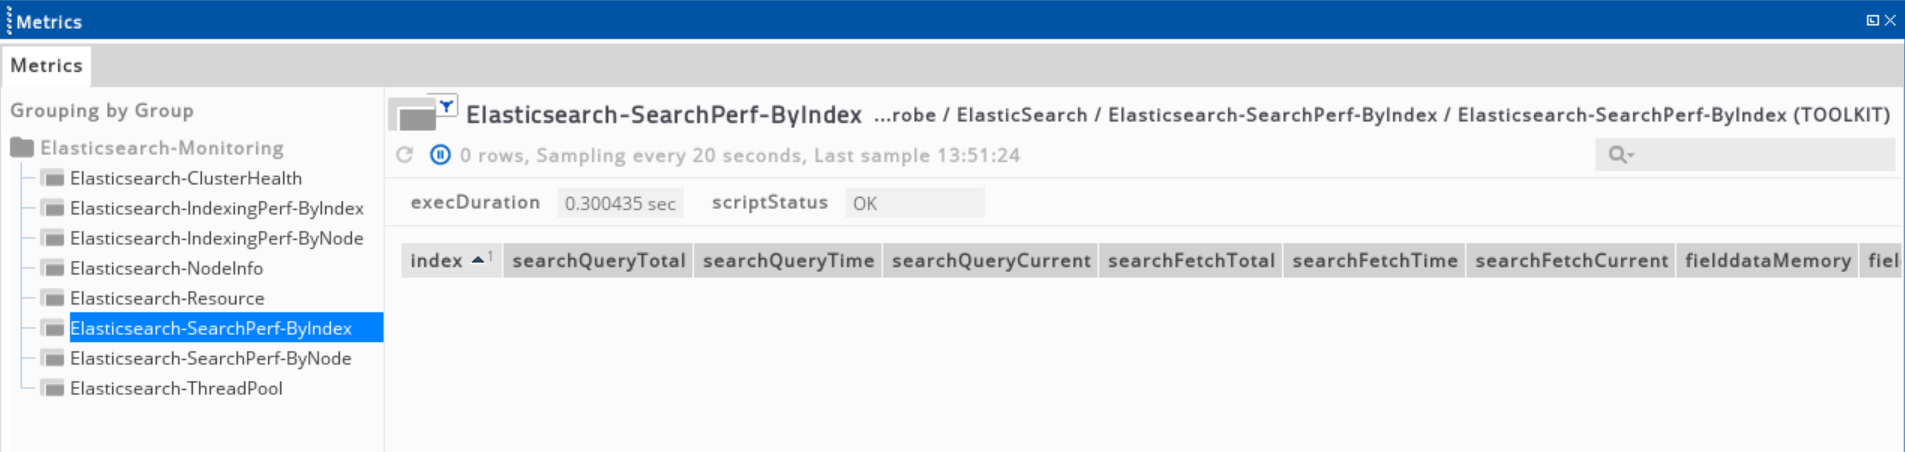Select the Elasticsearch-IndexingPerf-ByIndex metric

216,208
